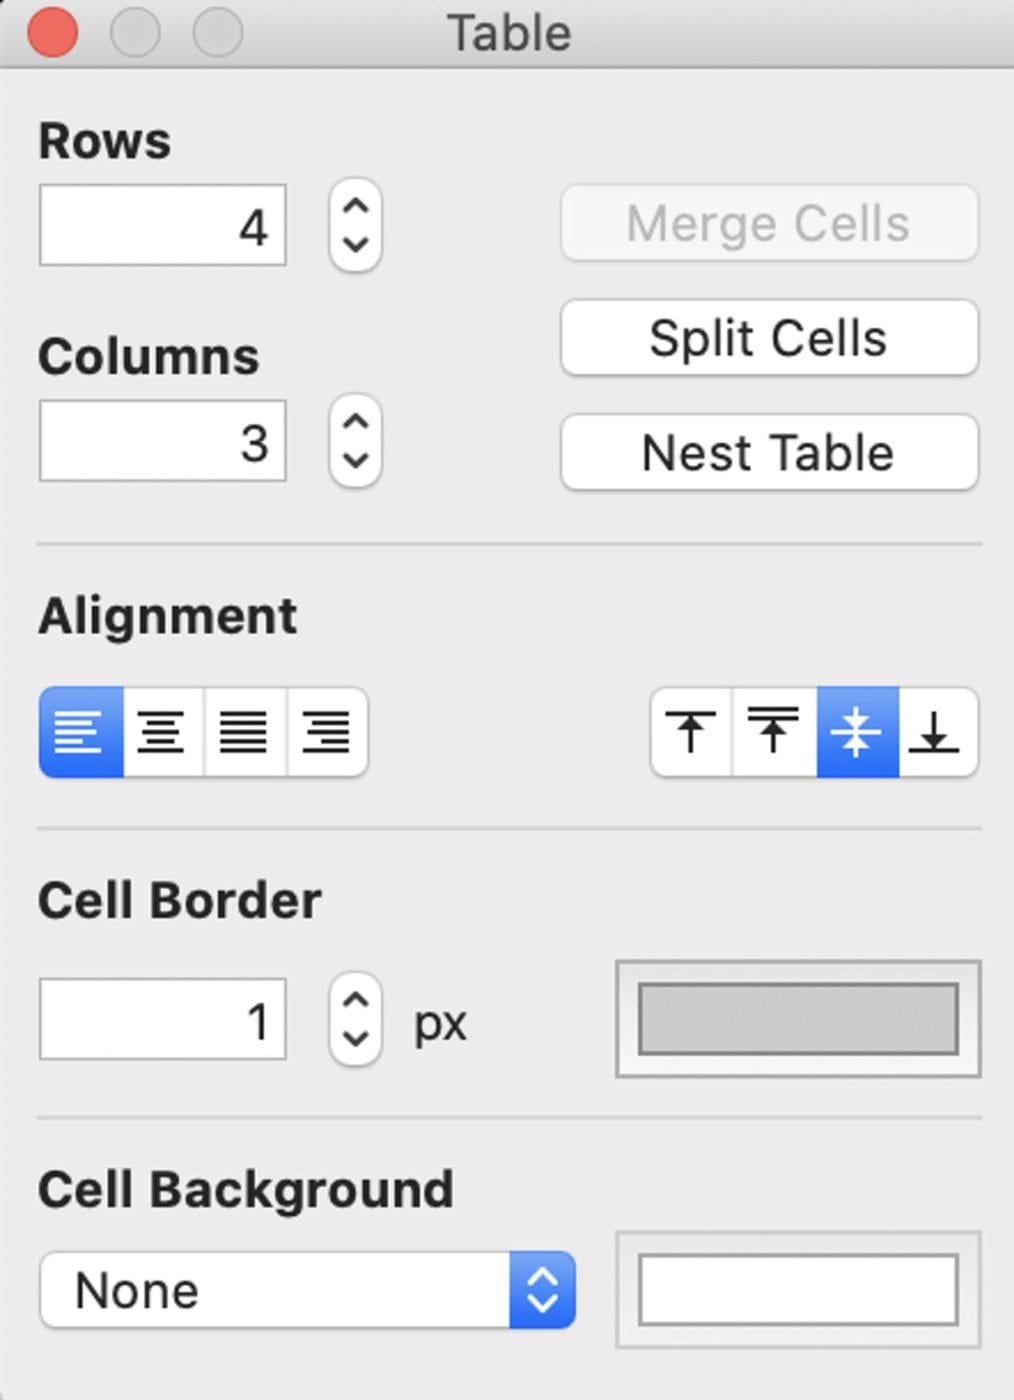Click the Cell Border width stepper

click(355, 1019)
